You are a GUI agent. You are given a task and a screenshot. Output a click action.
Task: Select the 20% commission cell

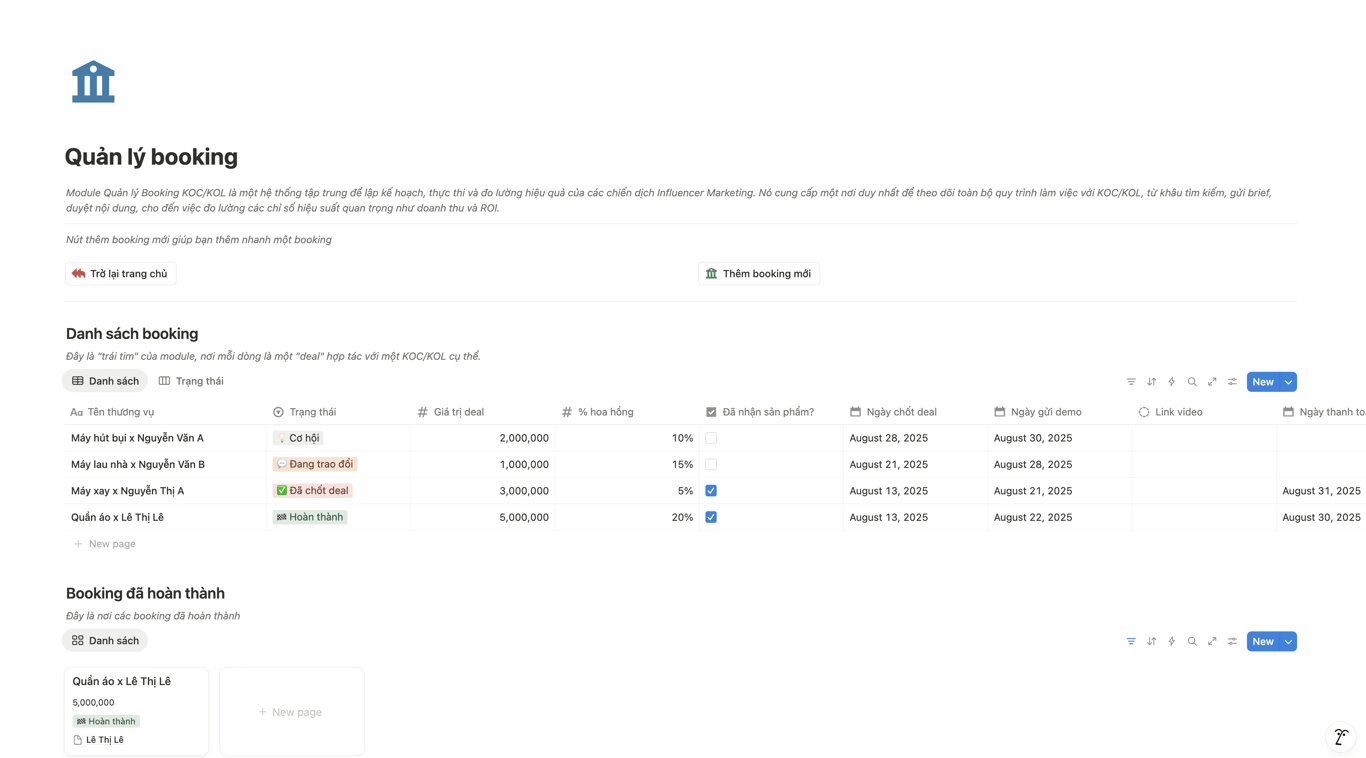[627, 517]
